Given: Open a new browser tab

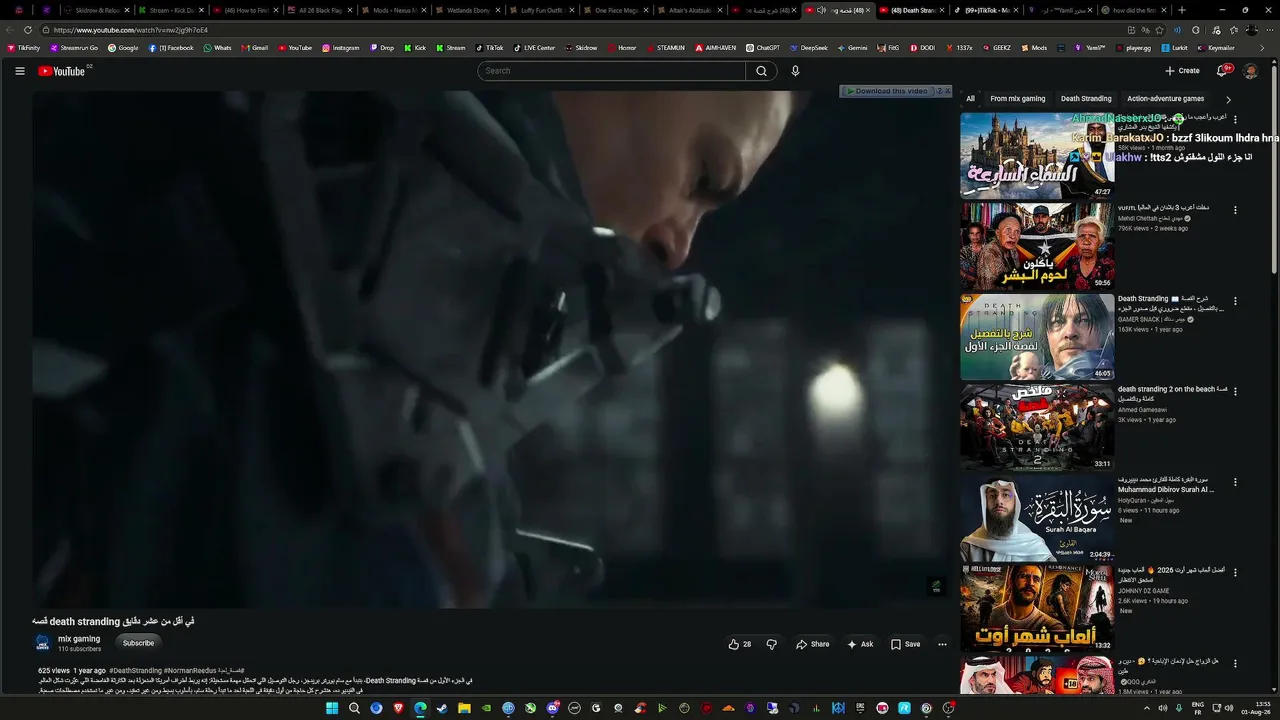Looking at the screenshot, I should coord(1181,10).
